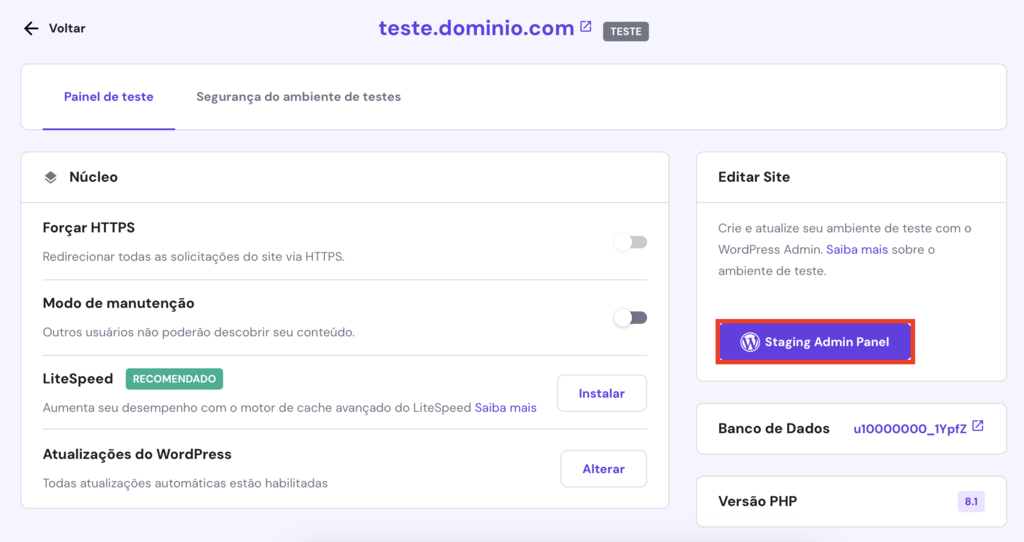Click text 'Redirecionar todas as solicitações do site via HTTPS'
Image resolution: width=1024 pixels, height=542 pixels.
point(193,257)
